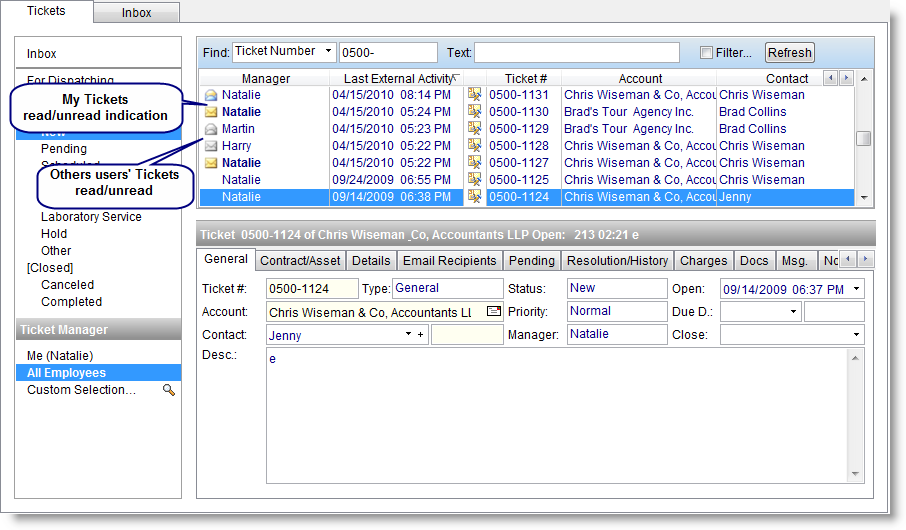The image size is (906, 530).
Task: Click the ticket icon for ticket 0500-1131
Action: (x=474, y=95)
